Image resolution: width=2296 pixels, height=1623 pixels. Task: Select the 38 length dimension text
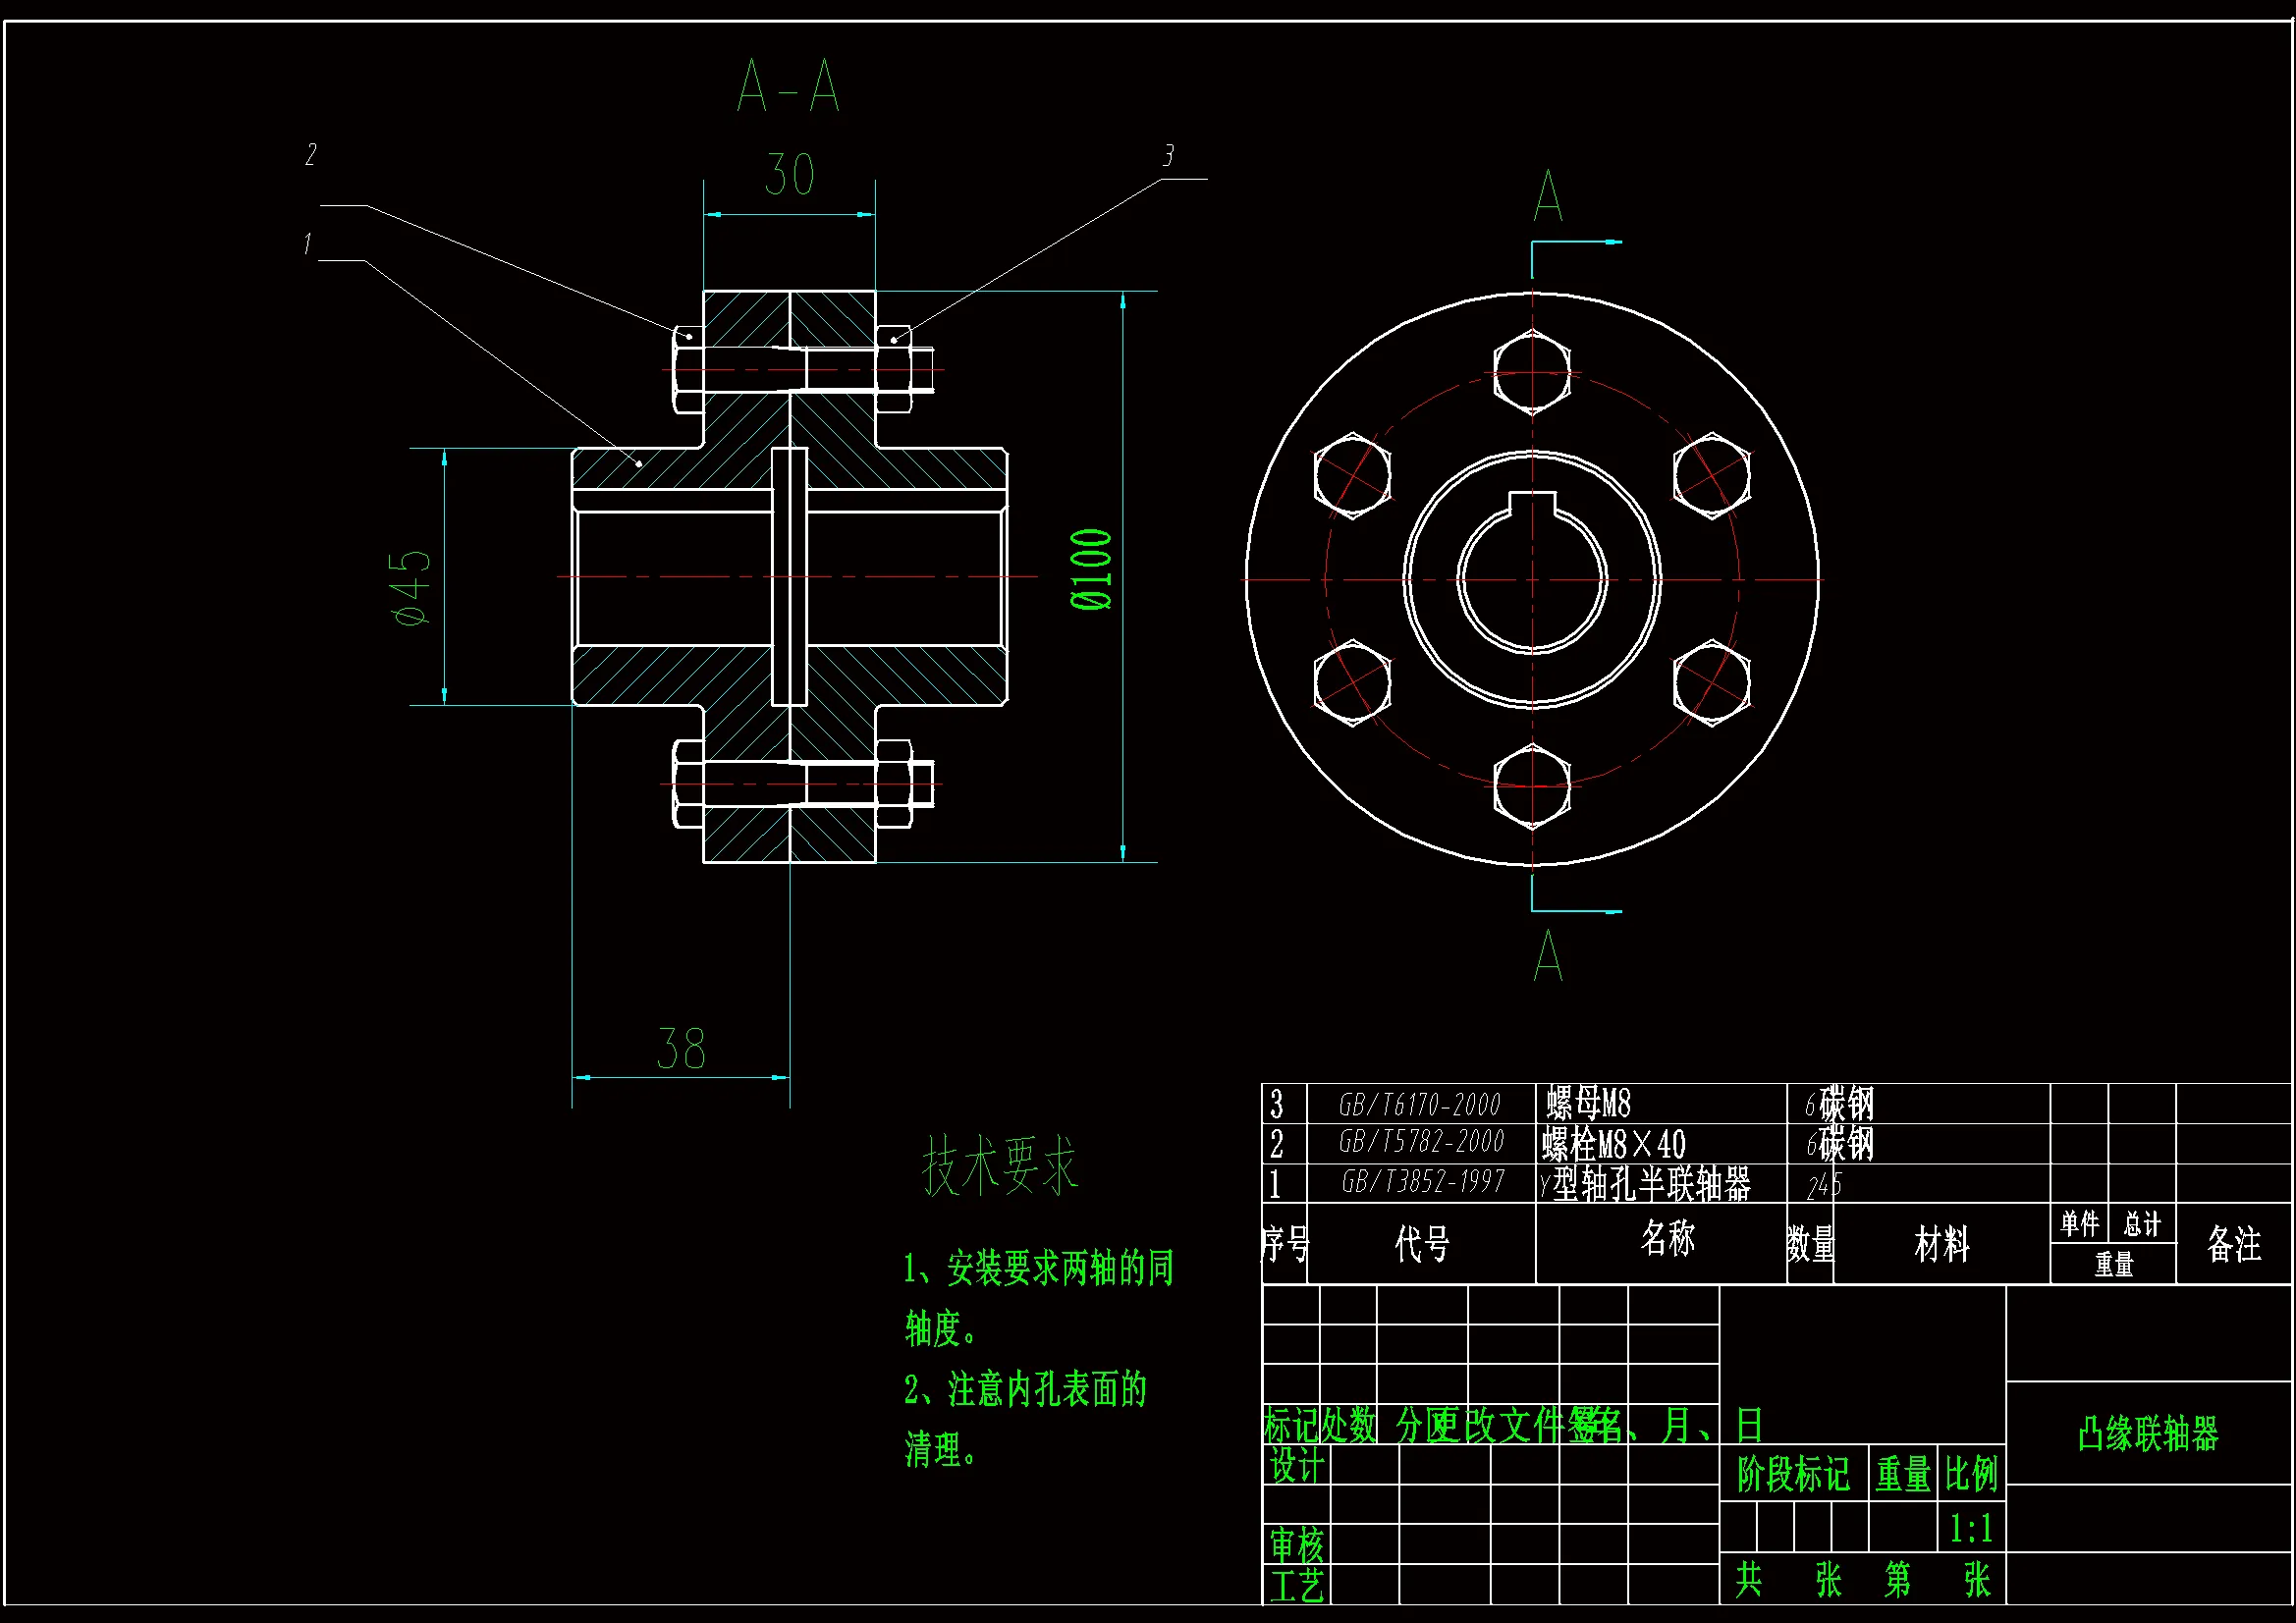(x=681, y=1050)
